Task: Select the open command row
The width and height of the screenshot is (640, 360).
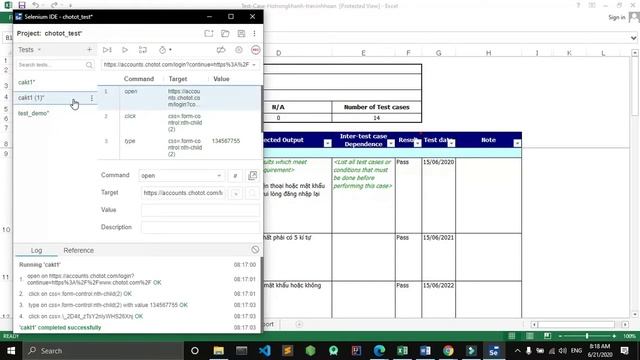Action: pyautogui.click(x=179, y=98)
